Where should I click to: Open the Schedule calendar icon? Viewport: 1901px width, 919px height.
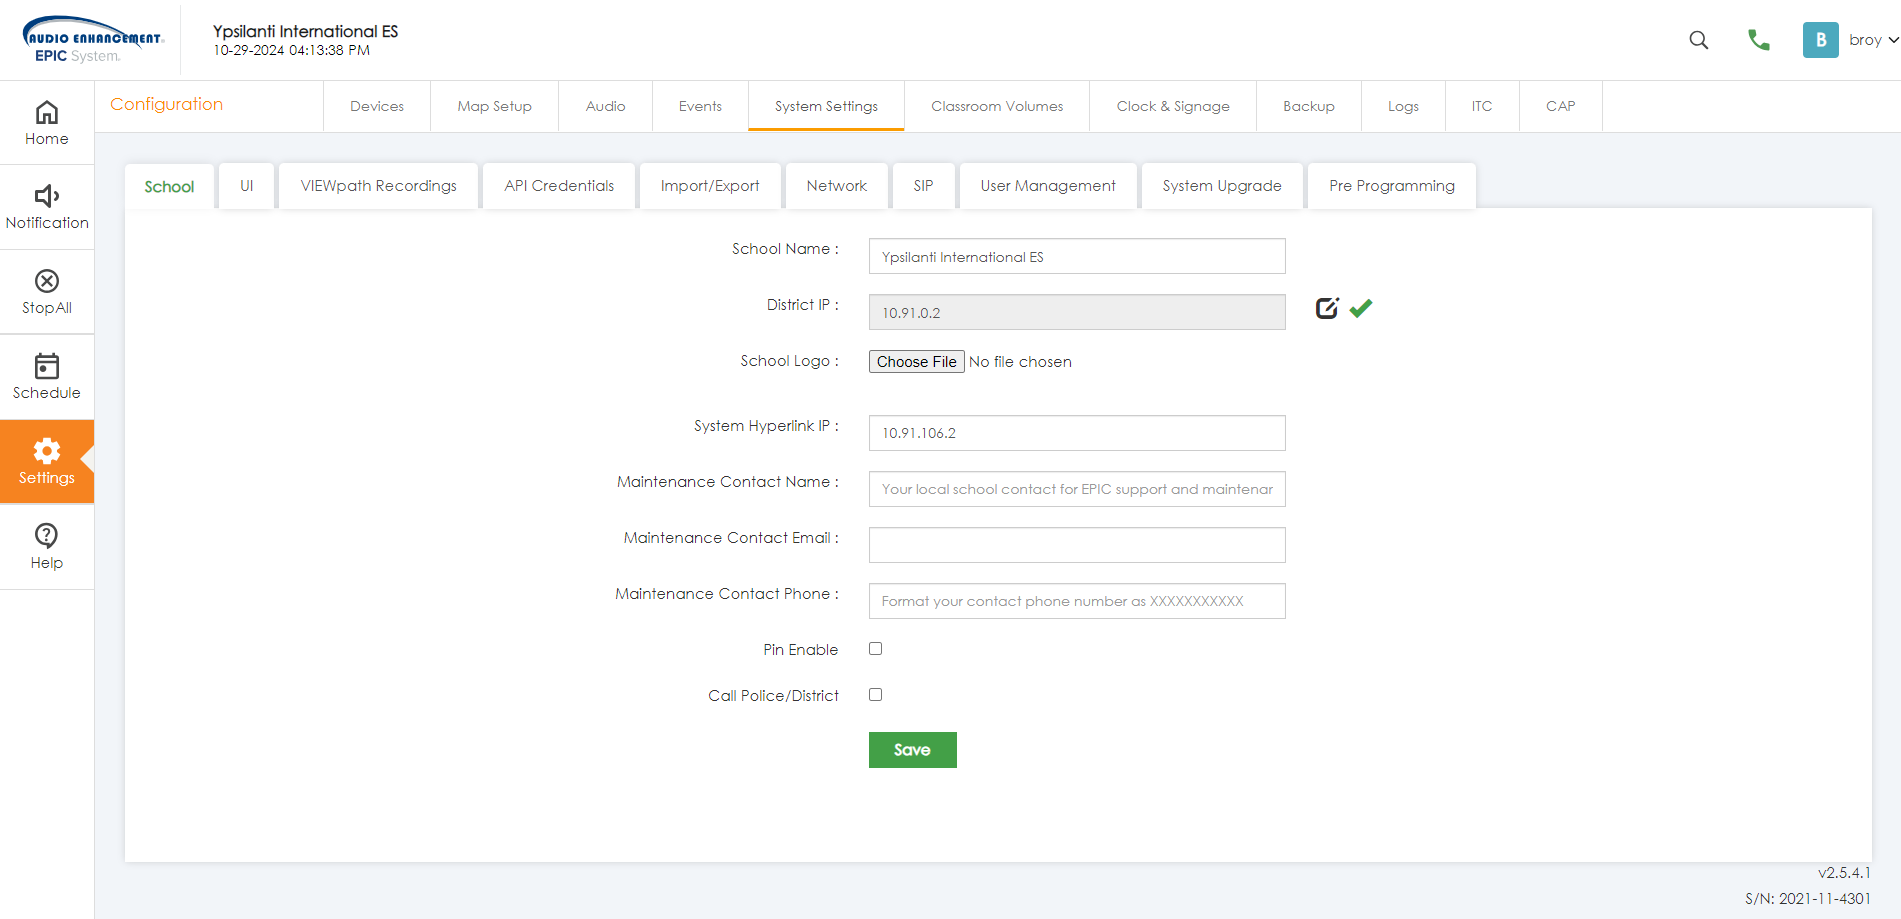47,366
